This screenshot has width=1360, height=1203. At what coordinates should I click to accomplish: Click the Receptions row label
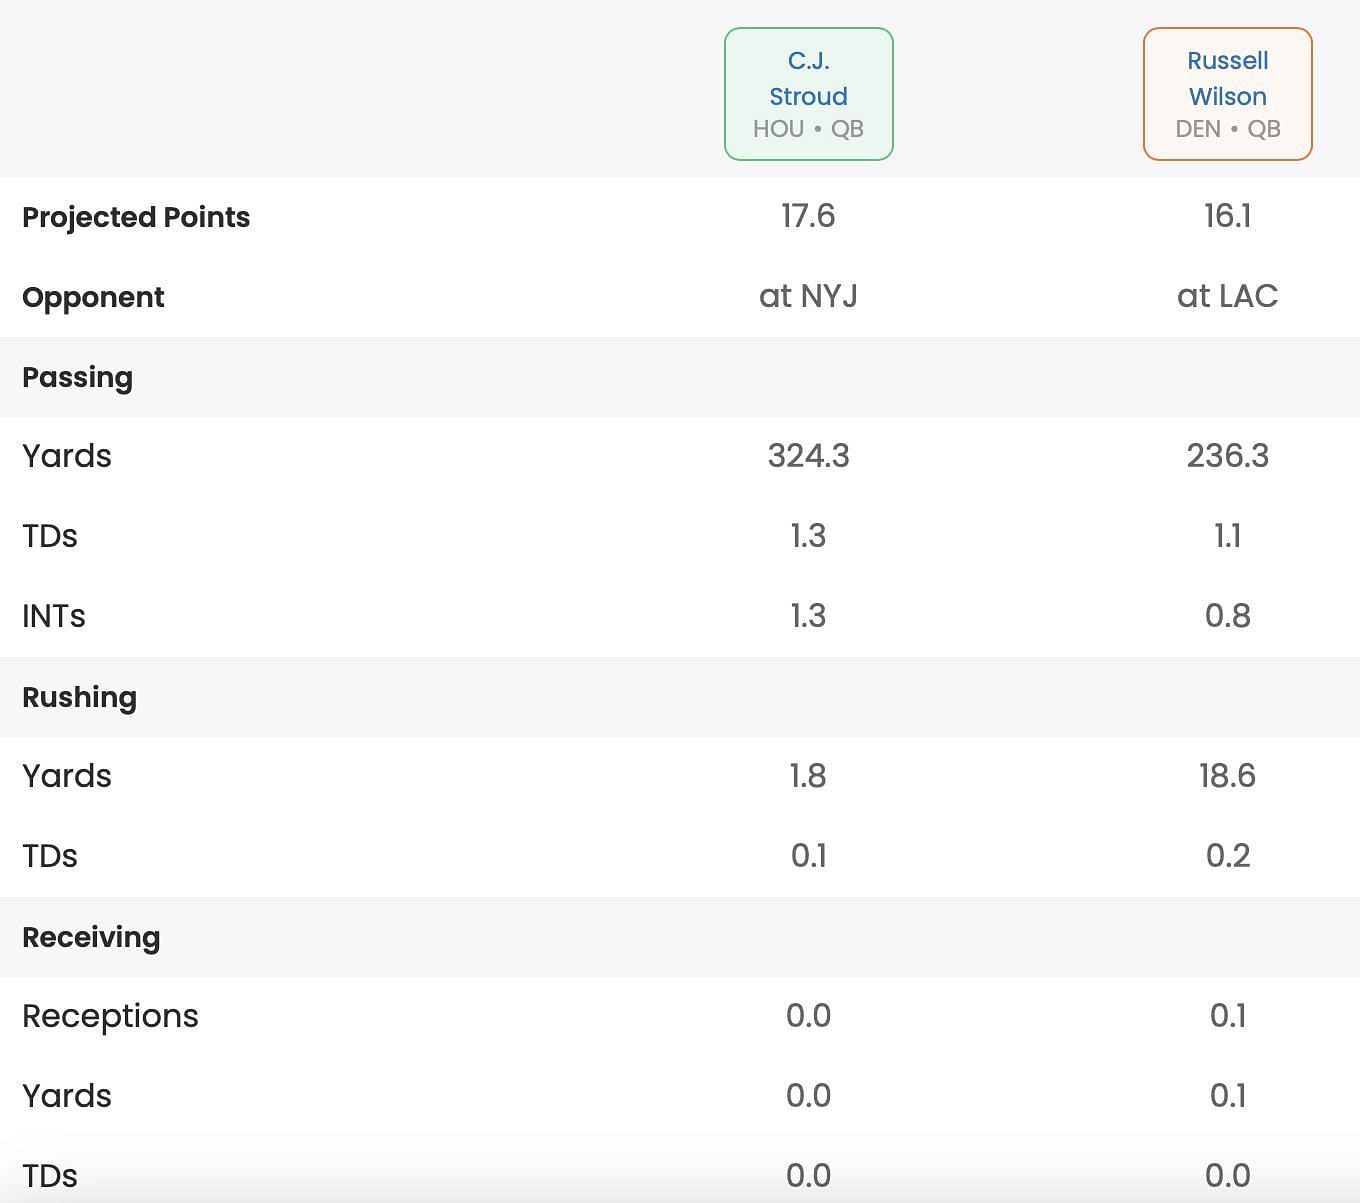110,1016
